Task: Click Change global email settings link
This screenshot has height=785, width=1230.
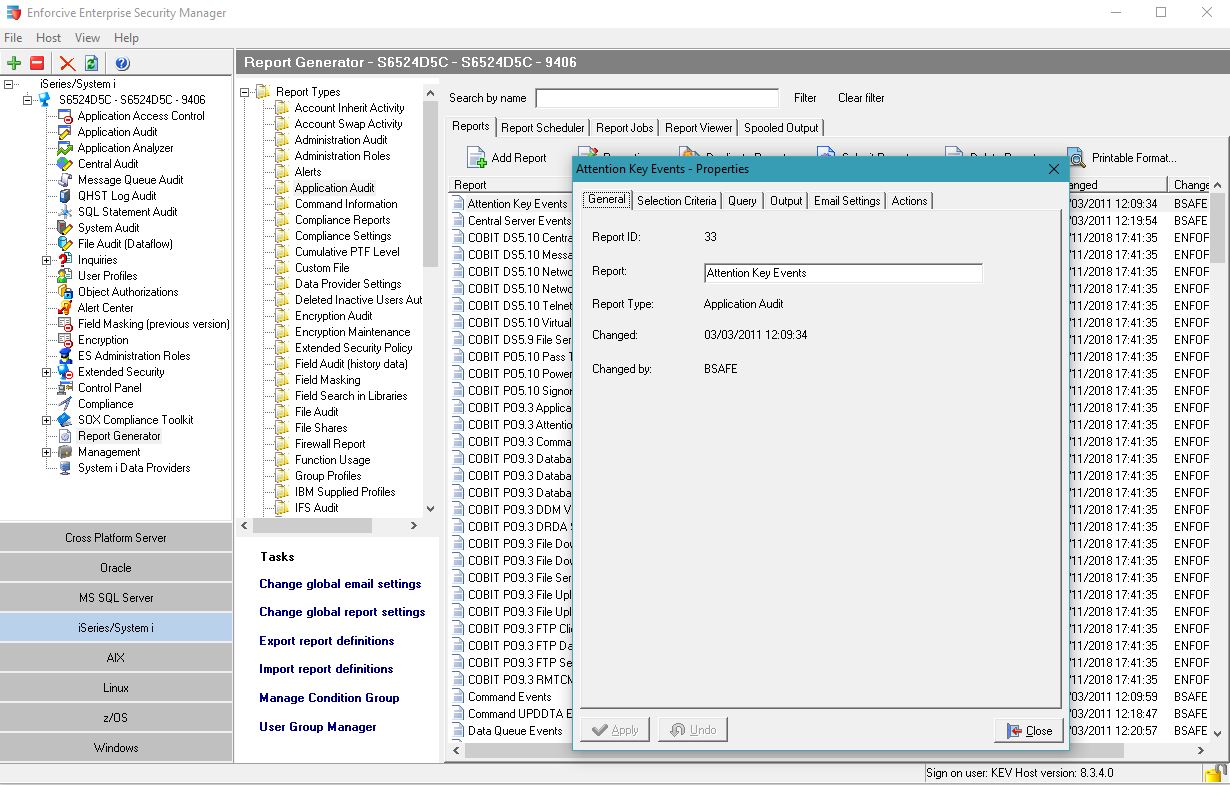Action: [x=340, y=584]
